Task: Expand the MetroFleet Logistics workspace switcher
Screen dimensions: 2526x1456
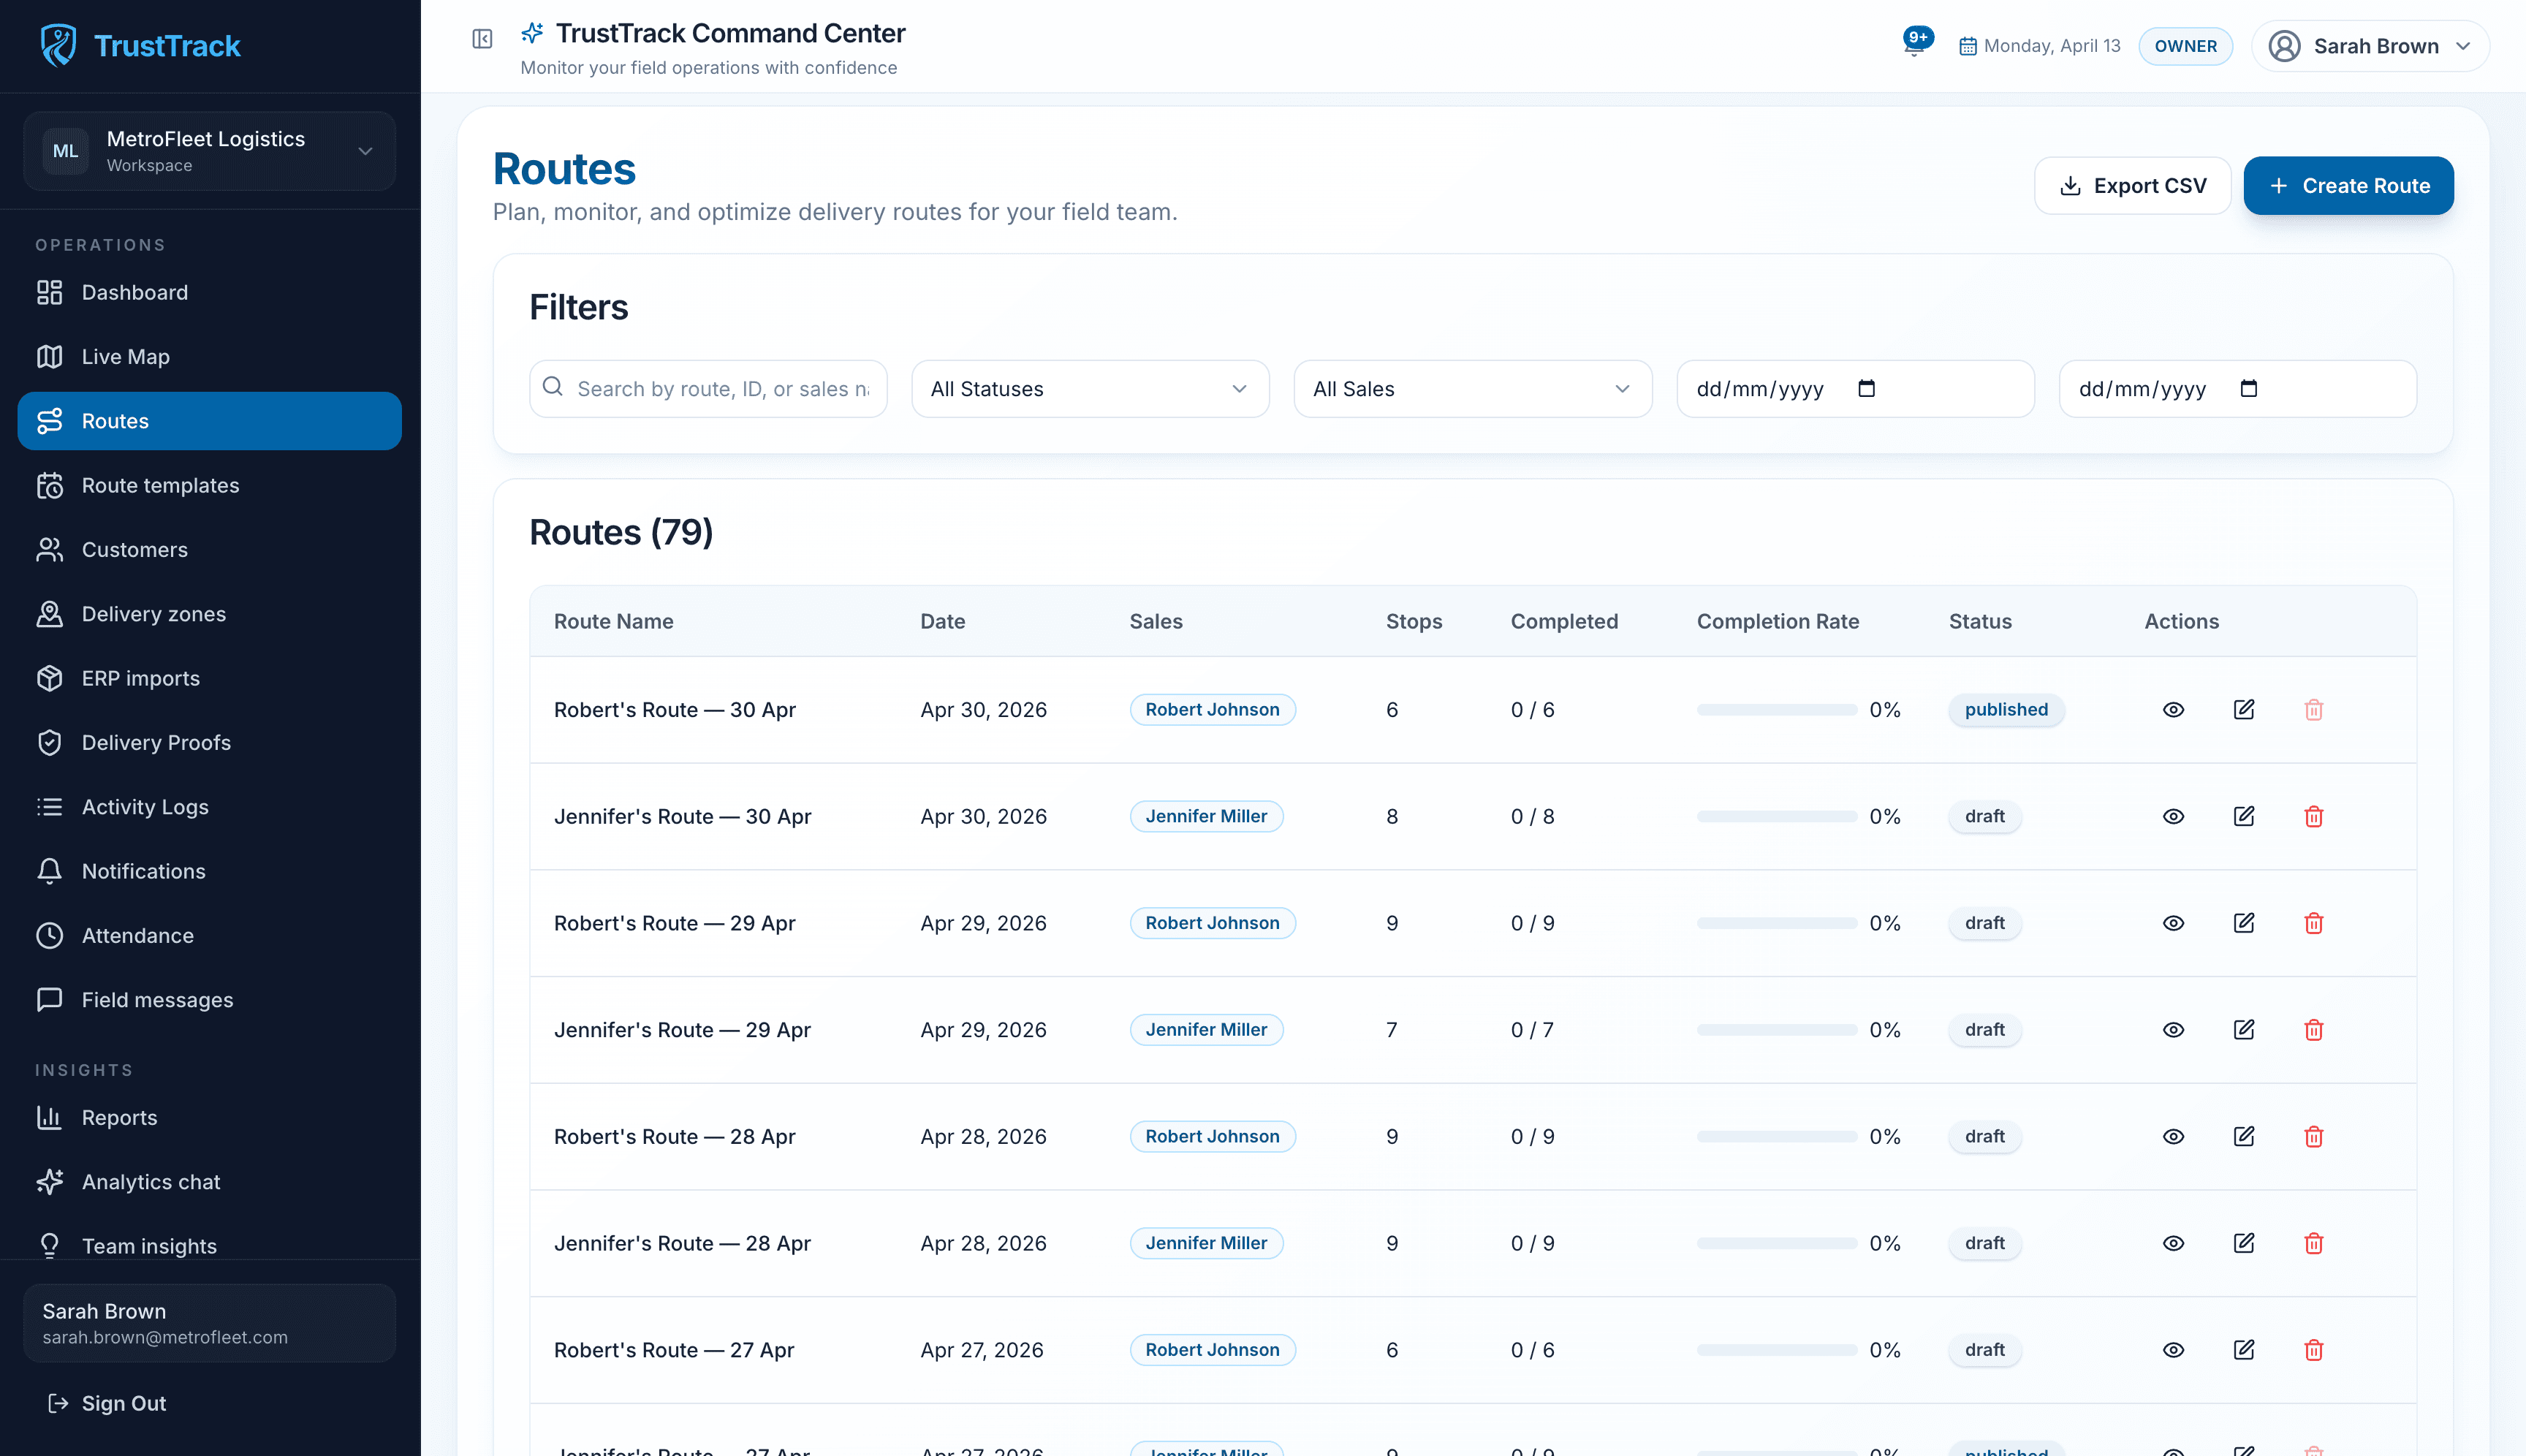Action: 209,151
